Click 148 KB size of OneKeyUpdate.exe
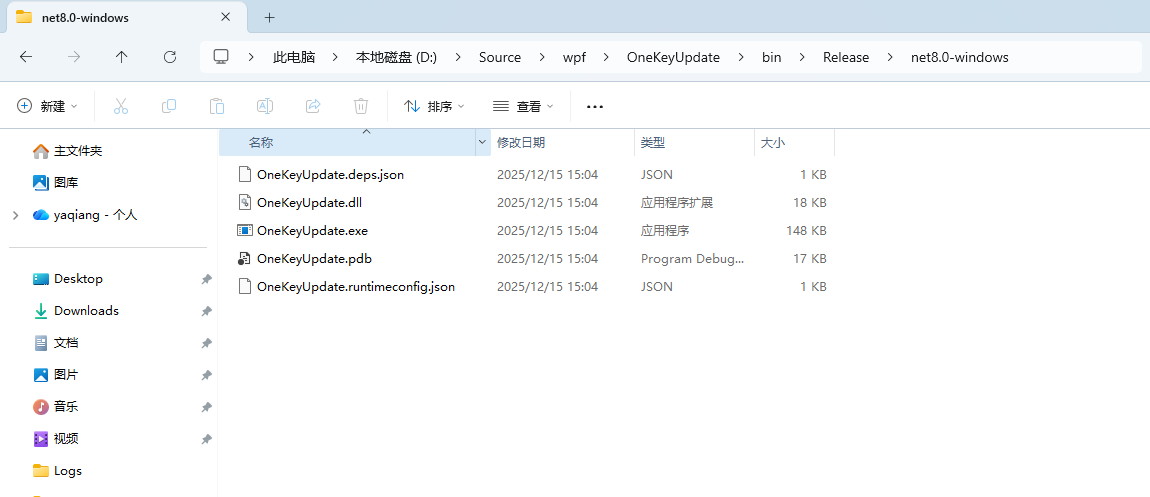 point(806,230)
